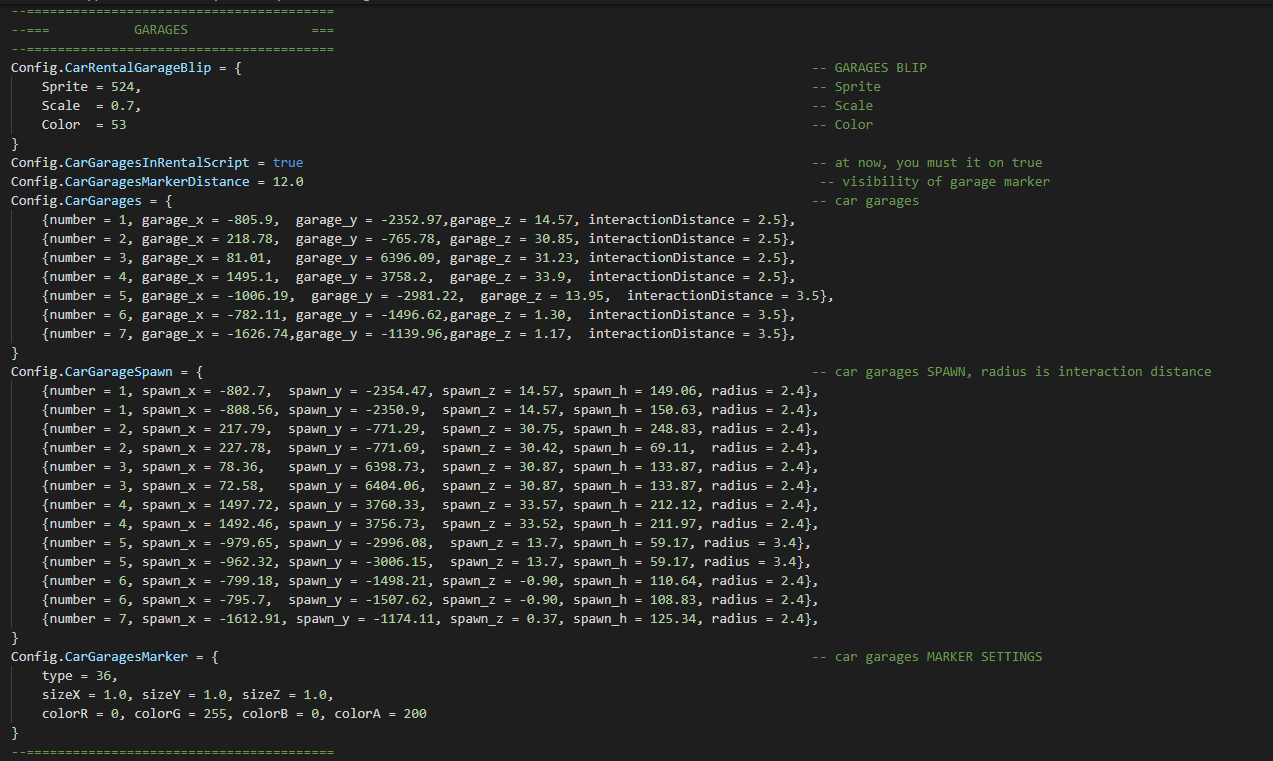Screen dimensions: 1273x761
Task: Click the '-- GARAGES BLIP' comment
Action: [869, 67]
